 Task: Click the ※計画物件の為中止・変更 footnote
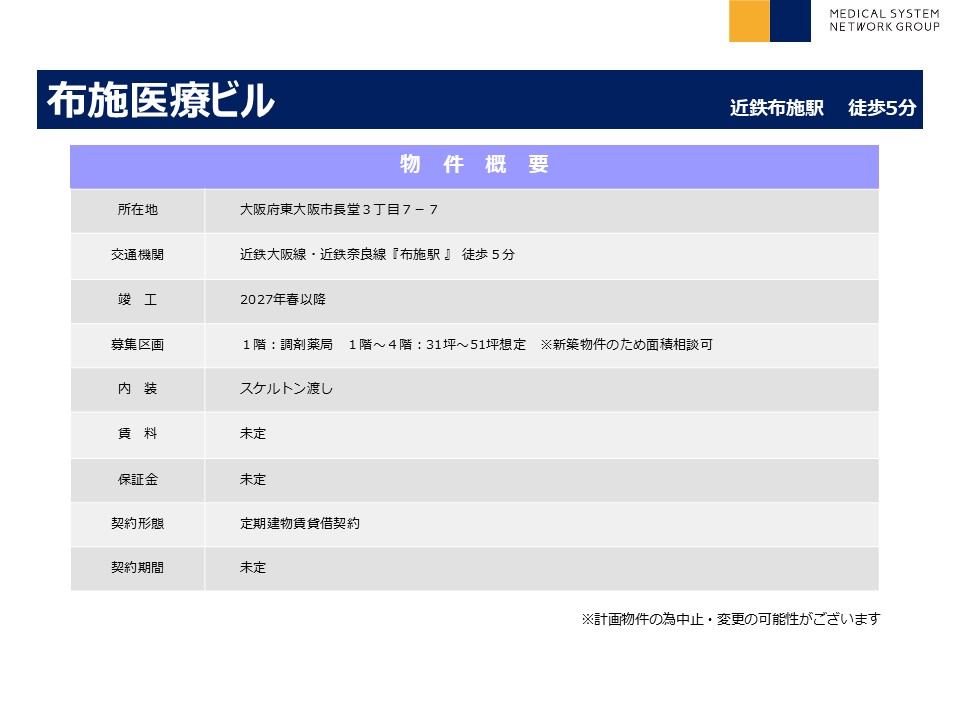tap(730, 619)
